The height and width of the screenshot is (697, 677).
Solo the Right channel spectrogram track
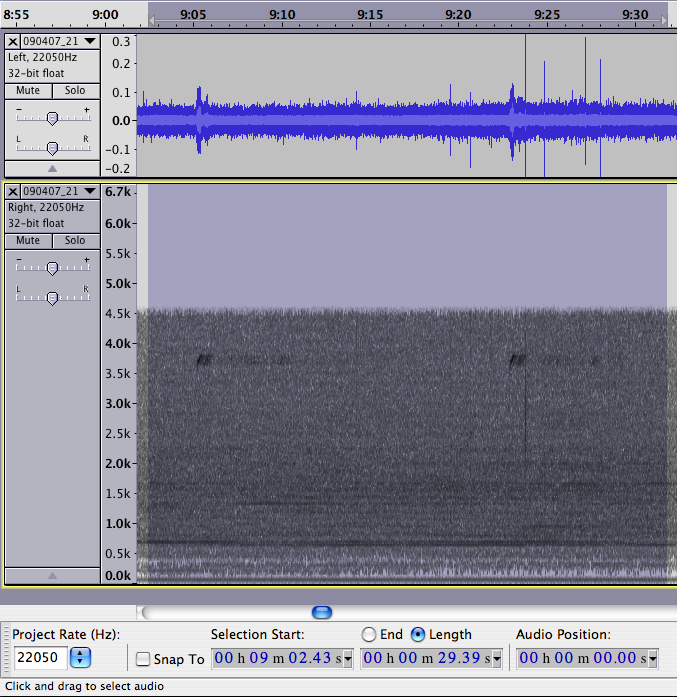point(75,240)
